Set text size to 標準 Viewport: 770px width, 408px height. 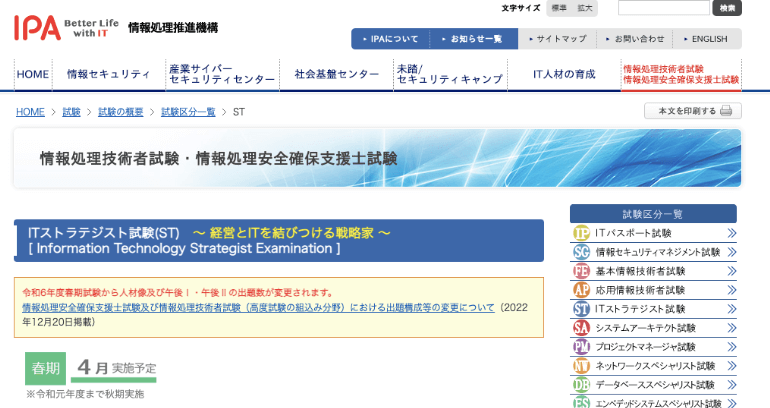pos(559,8)
